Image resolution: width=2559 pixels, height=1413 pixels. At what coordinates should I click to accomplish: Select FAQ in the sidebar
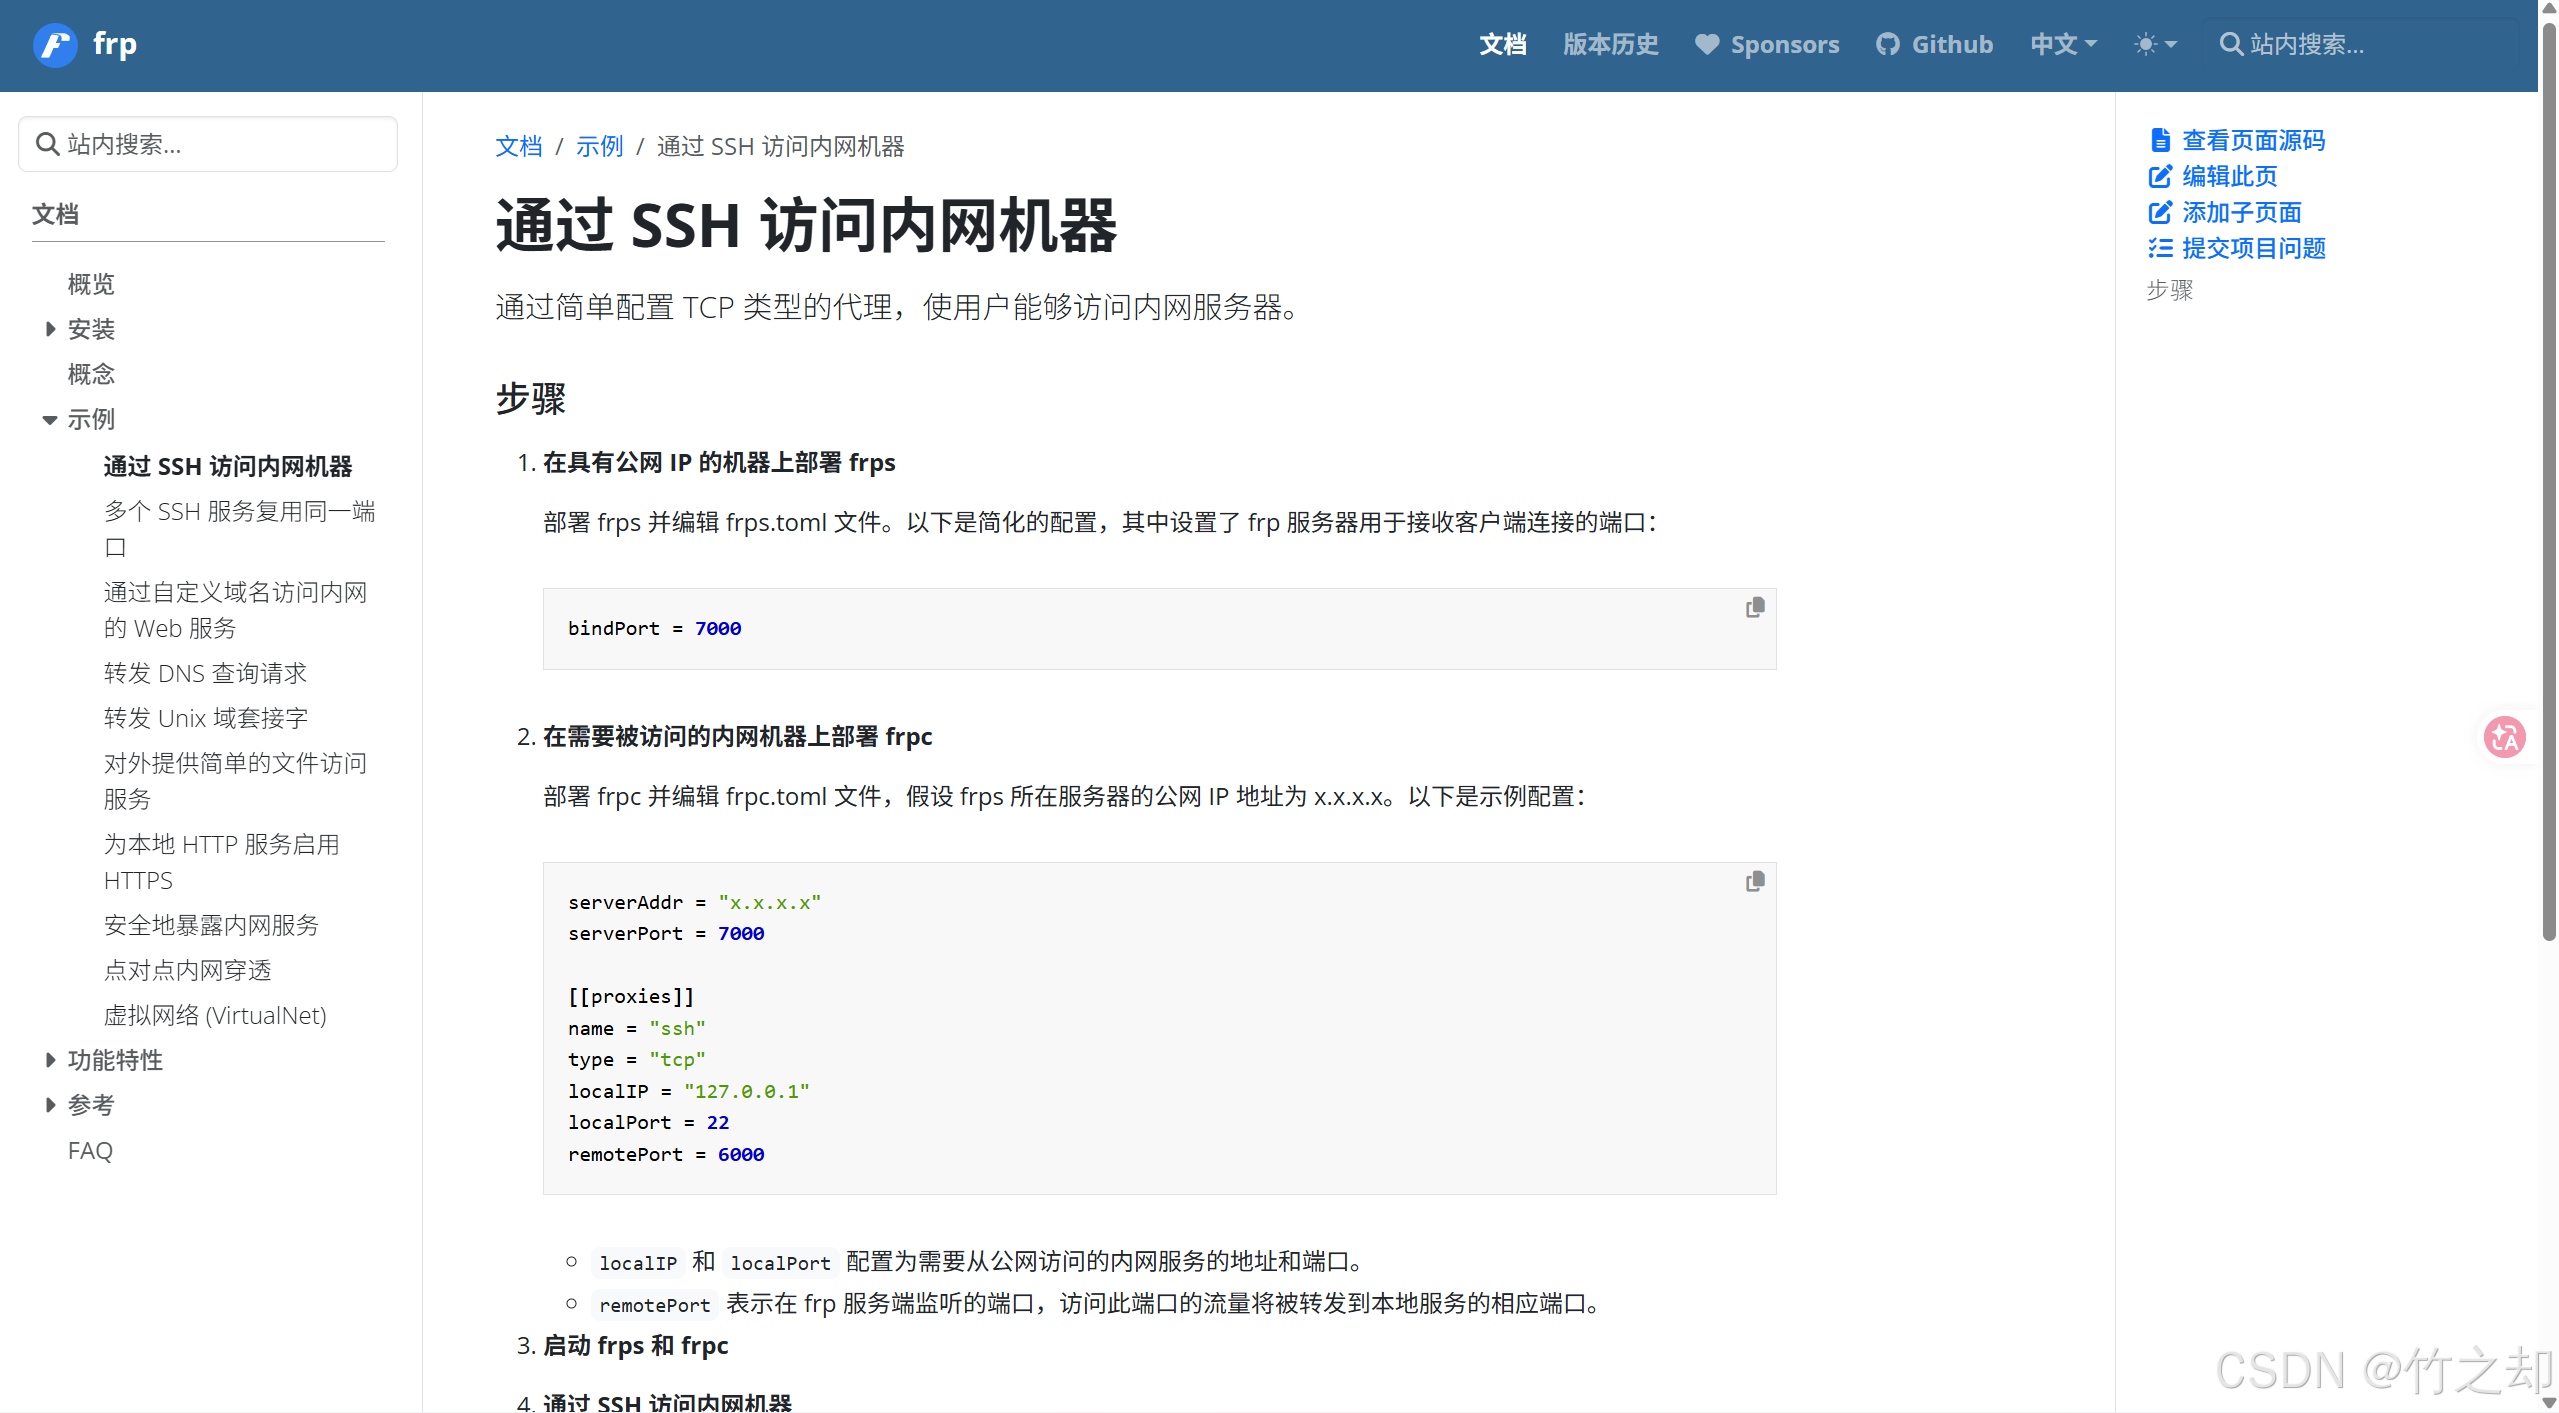[90, 1150]
